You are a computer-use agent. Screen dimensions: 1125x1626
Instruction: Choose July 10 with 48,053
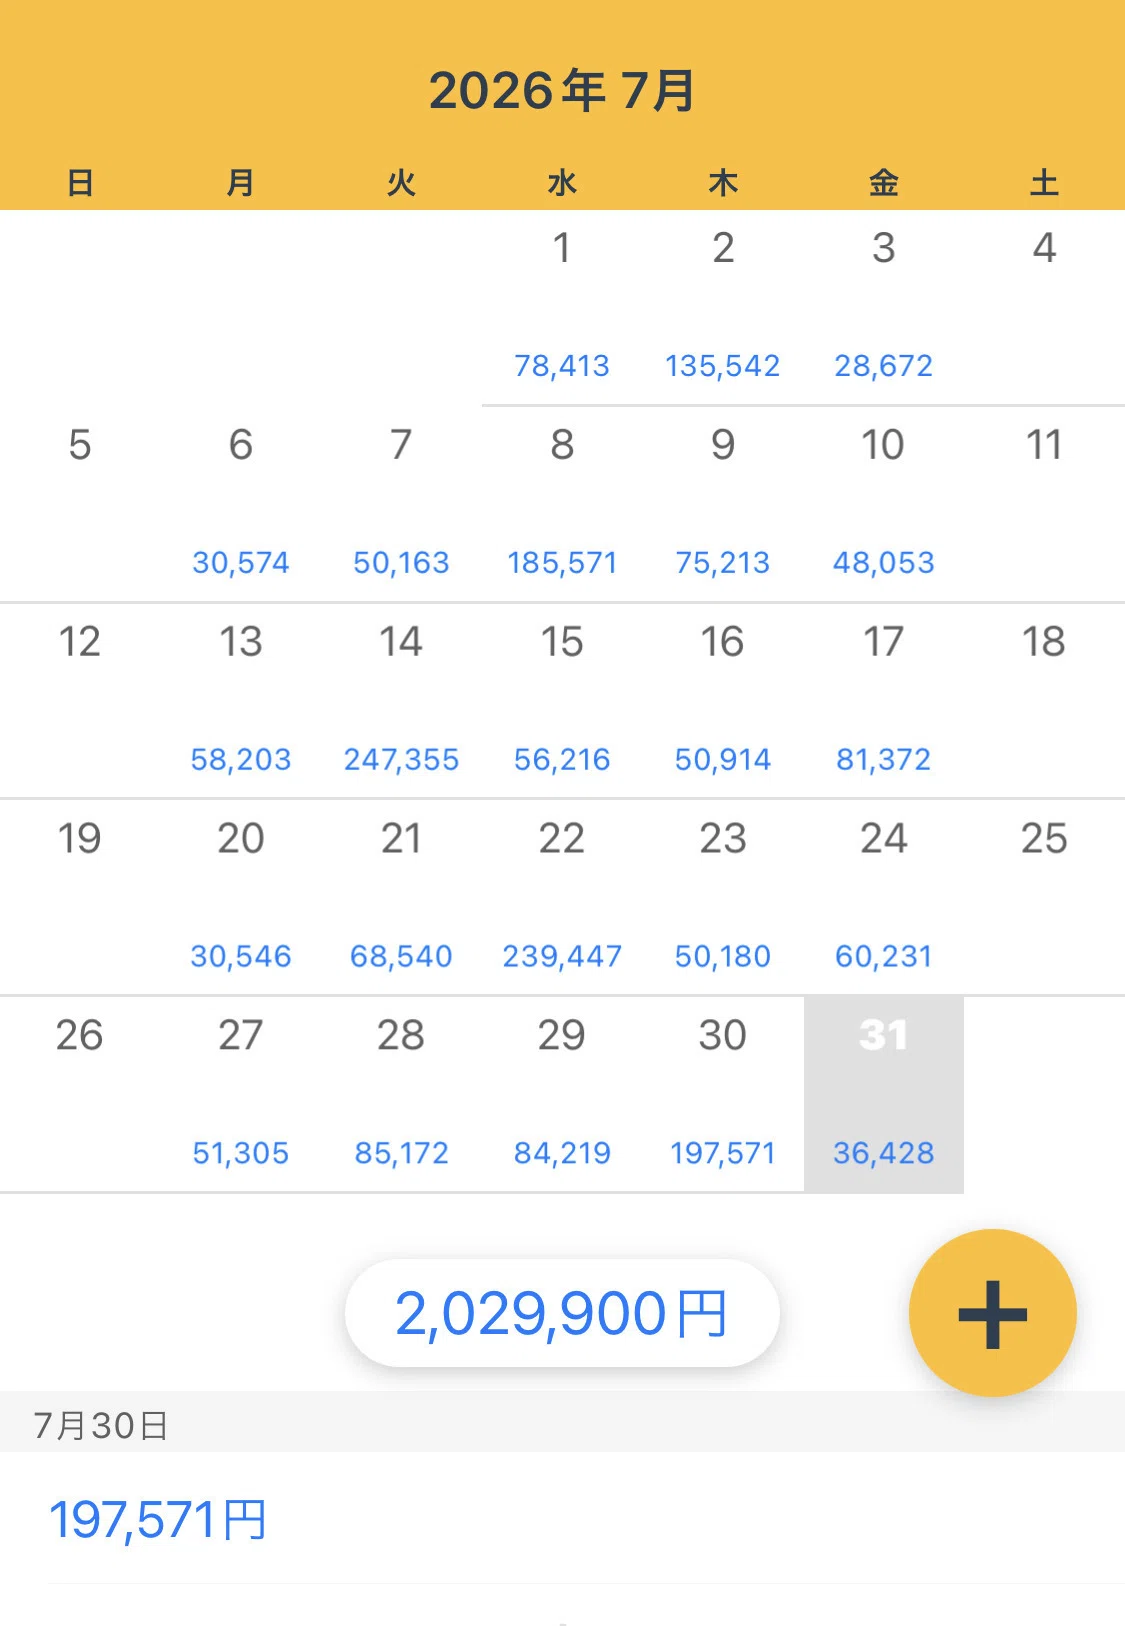pos(884,504)
